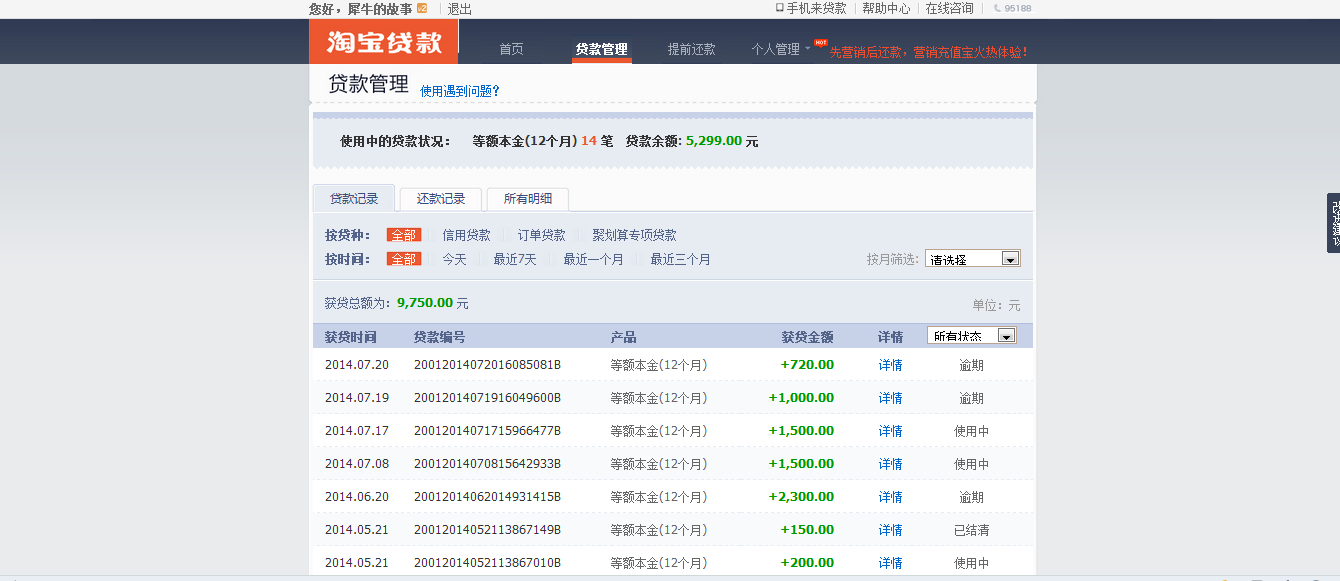Click 退出 to log out

pos(460,8)
